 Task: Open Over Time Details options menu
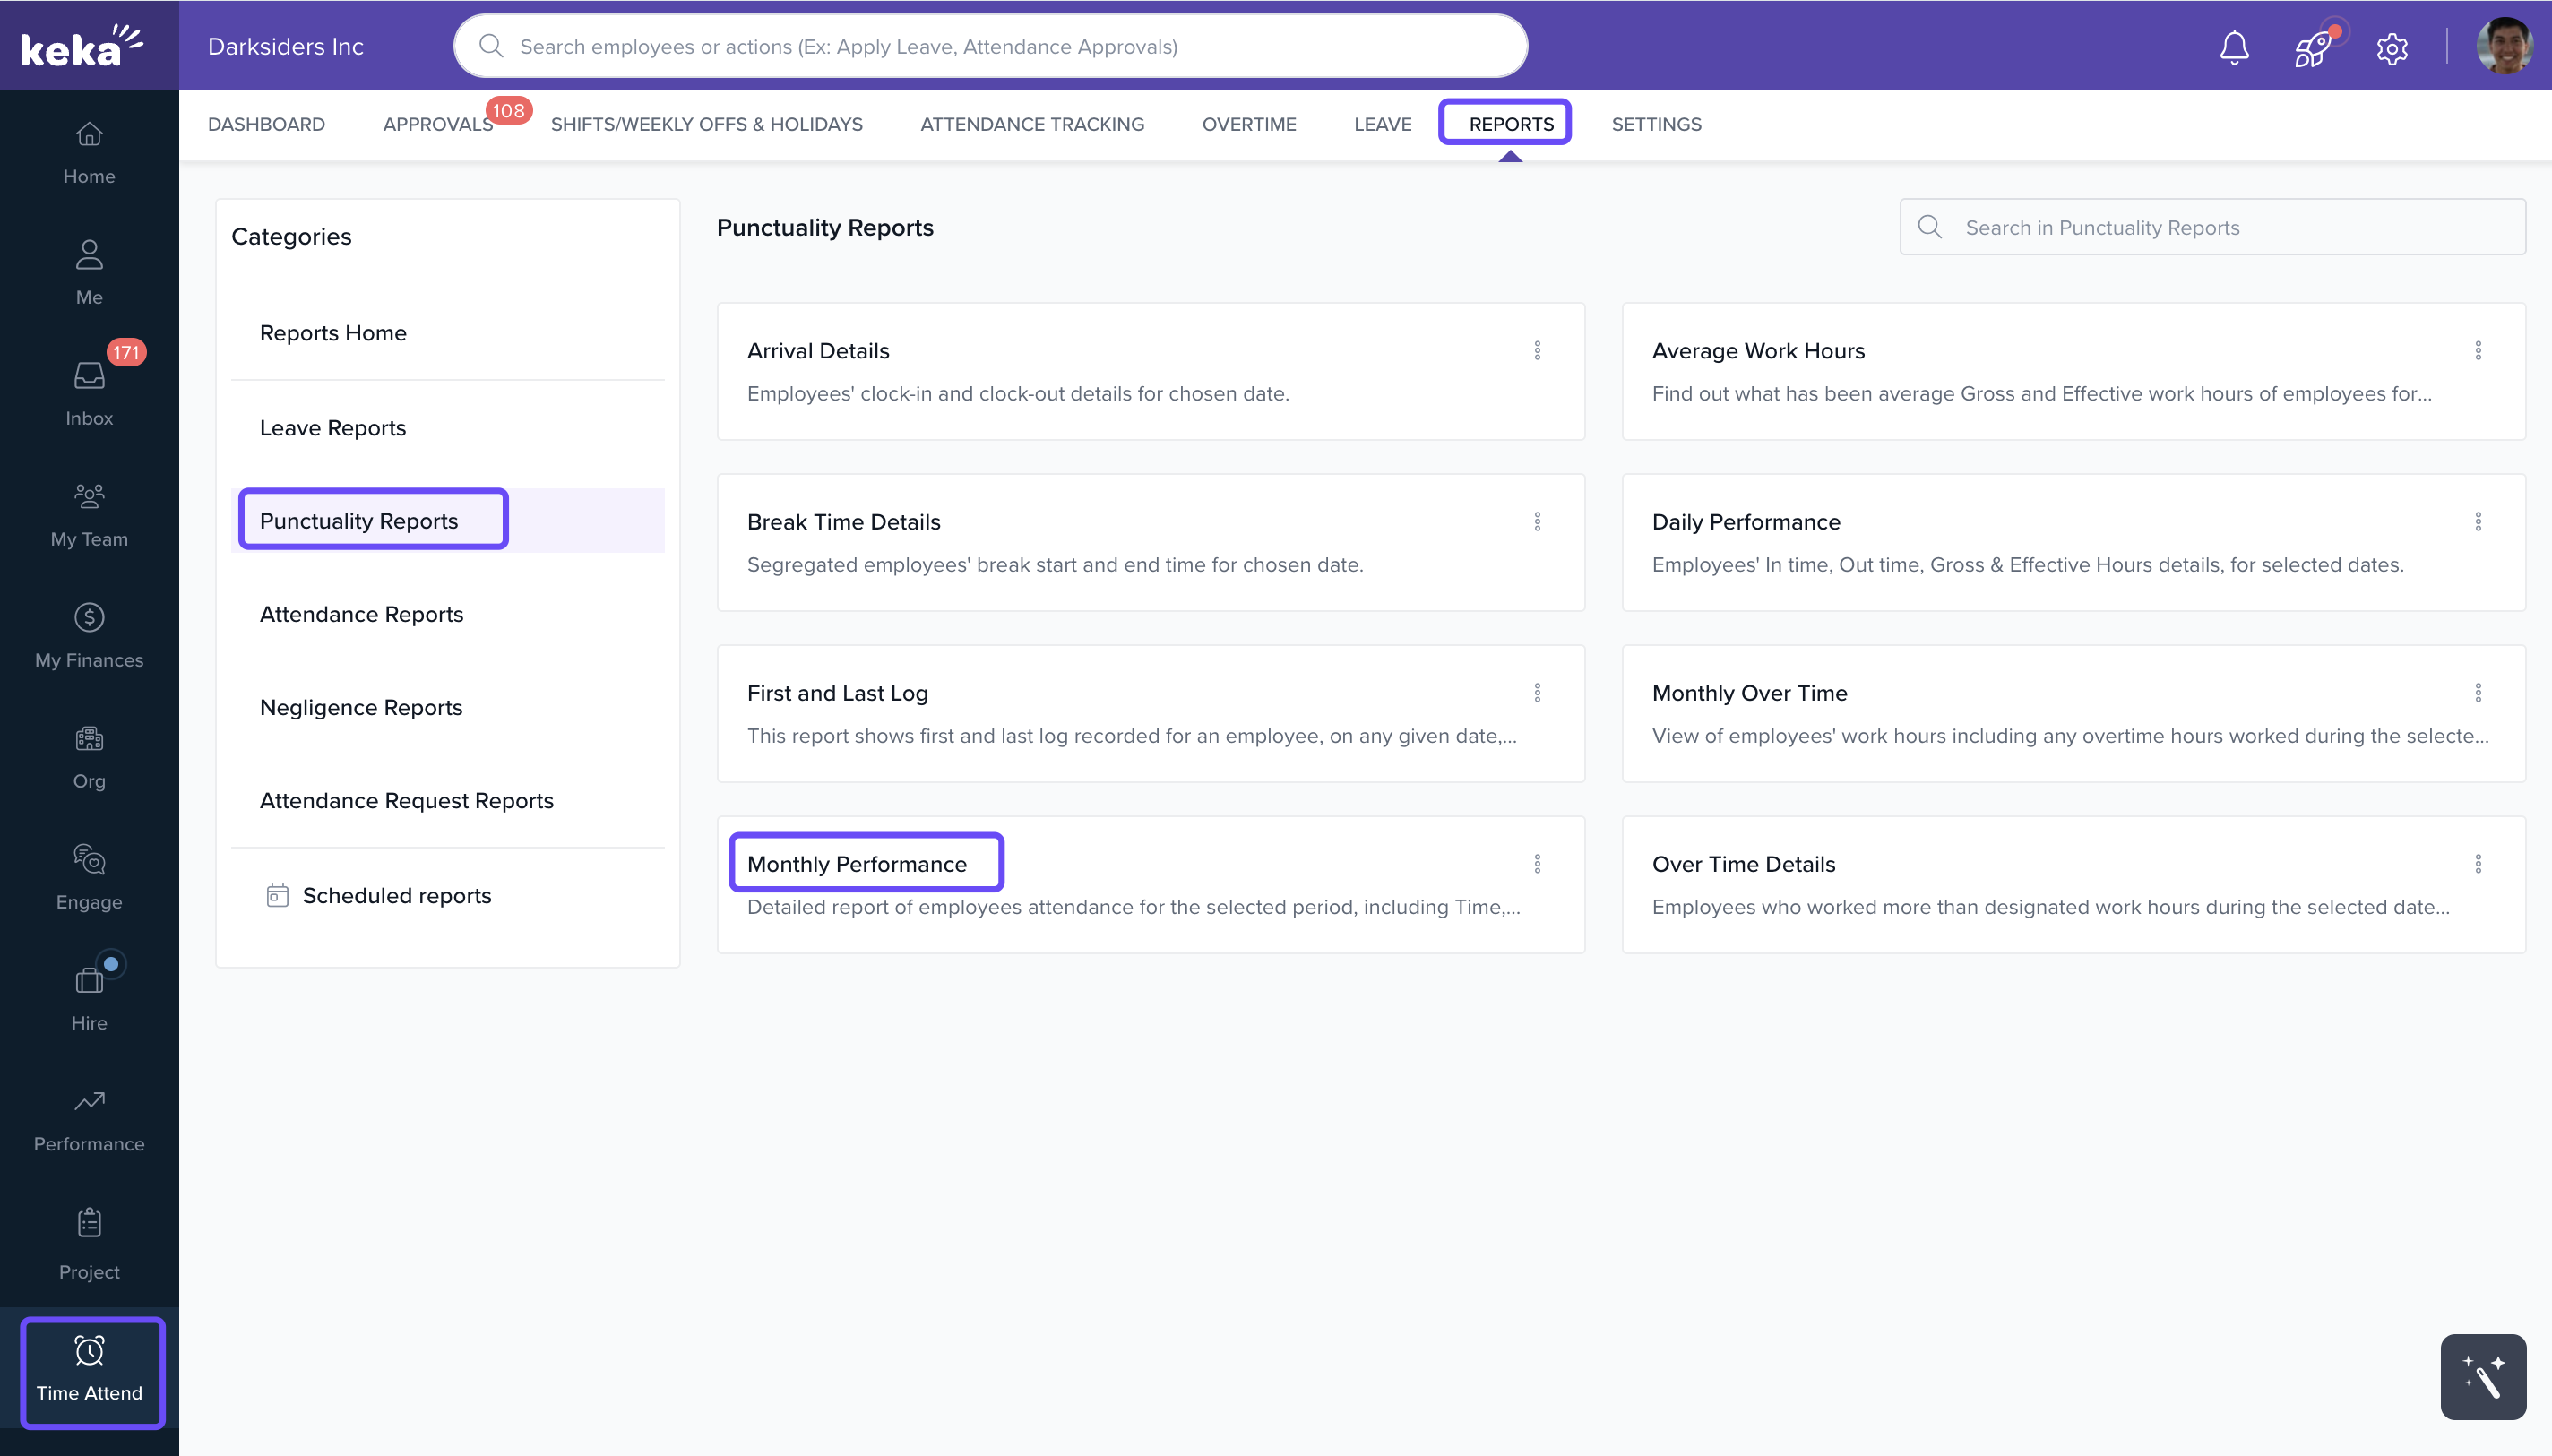[2477, 863]
